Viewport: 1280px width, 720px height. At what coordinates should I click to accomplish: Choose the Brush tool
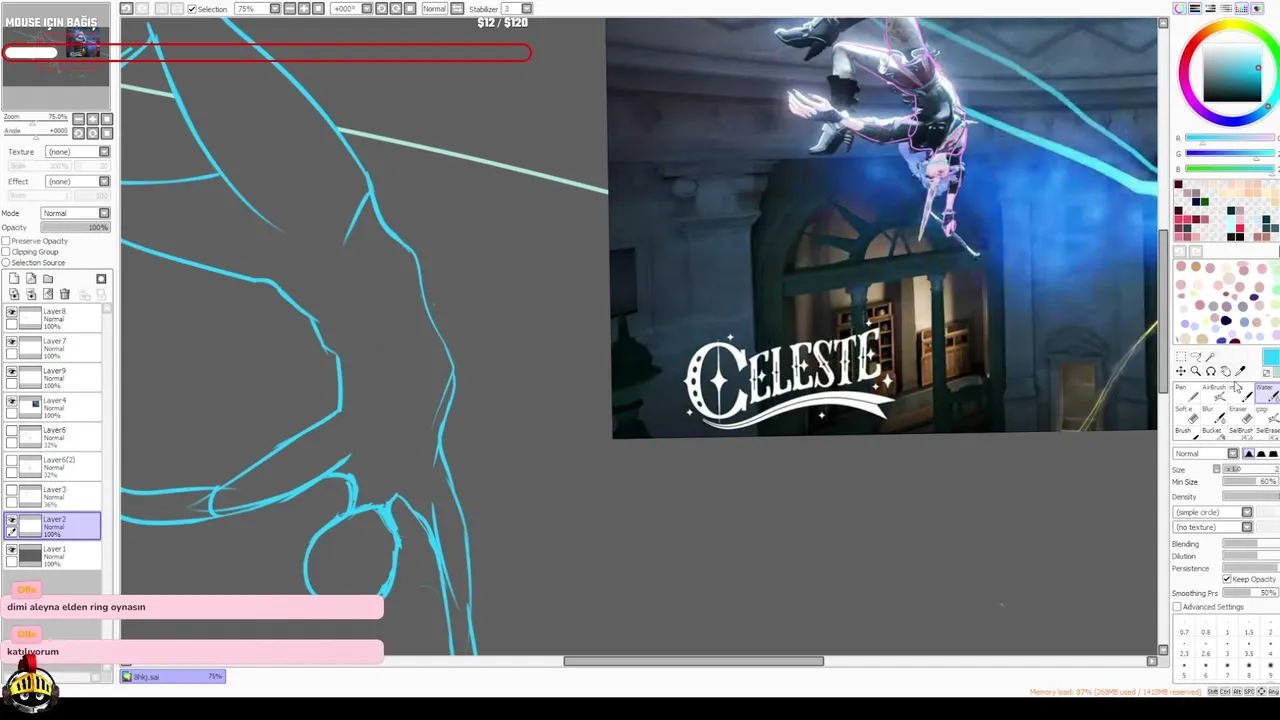[1185, 433]
